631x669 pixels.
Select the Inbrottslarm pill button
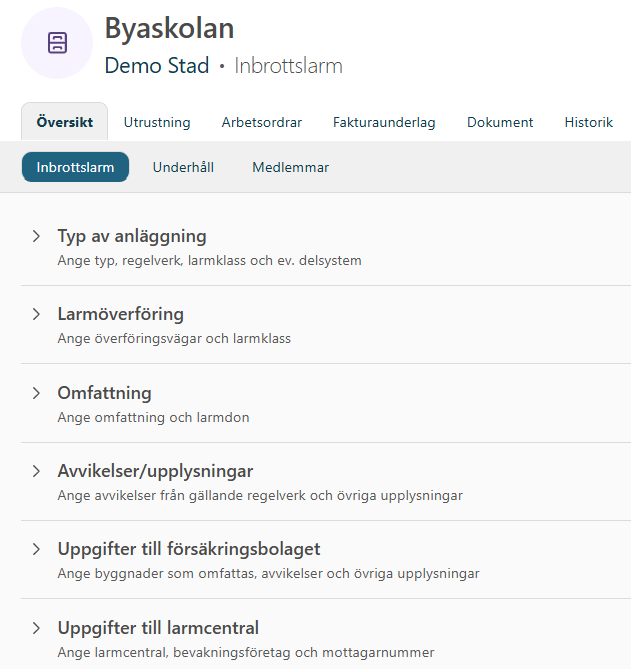[x=75, y=167]
